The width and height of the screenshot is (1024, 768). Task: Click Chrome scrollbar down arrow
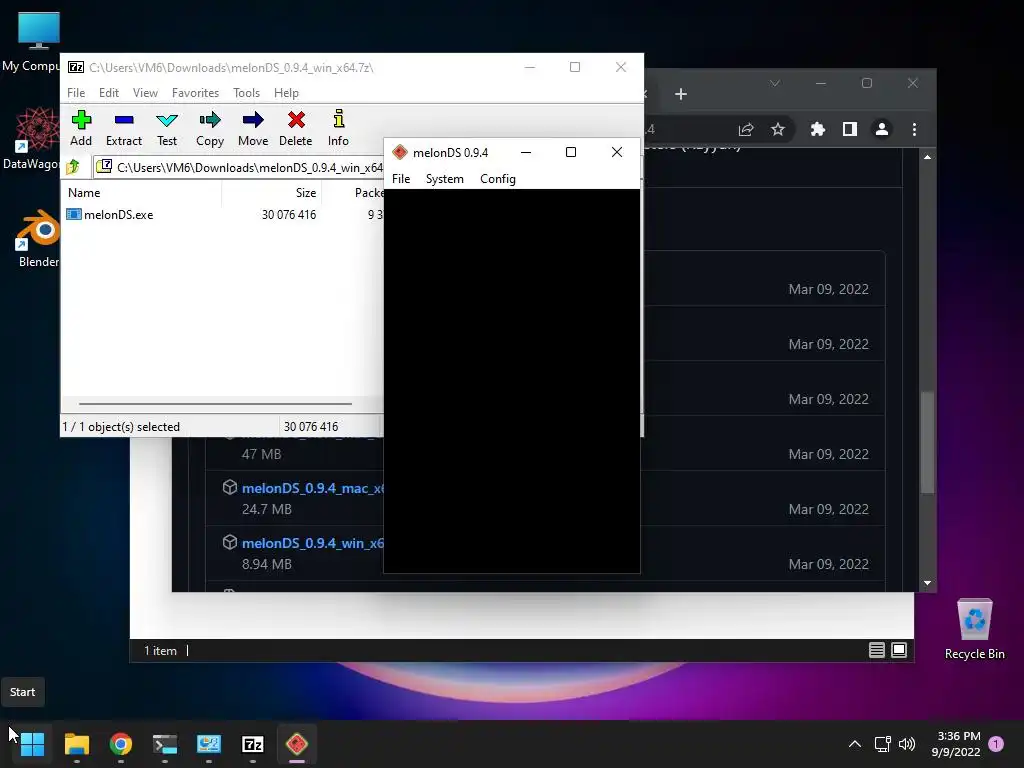point(927,583)
